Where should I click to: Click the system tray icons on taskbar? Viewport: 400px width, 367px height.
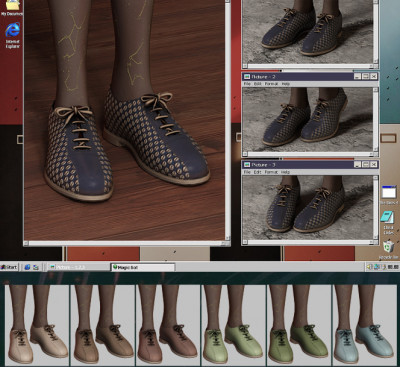coord(382,267)
